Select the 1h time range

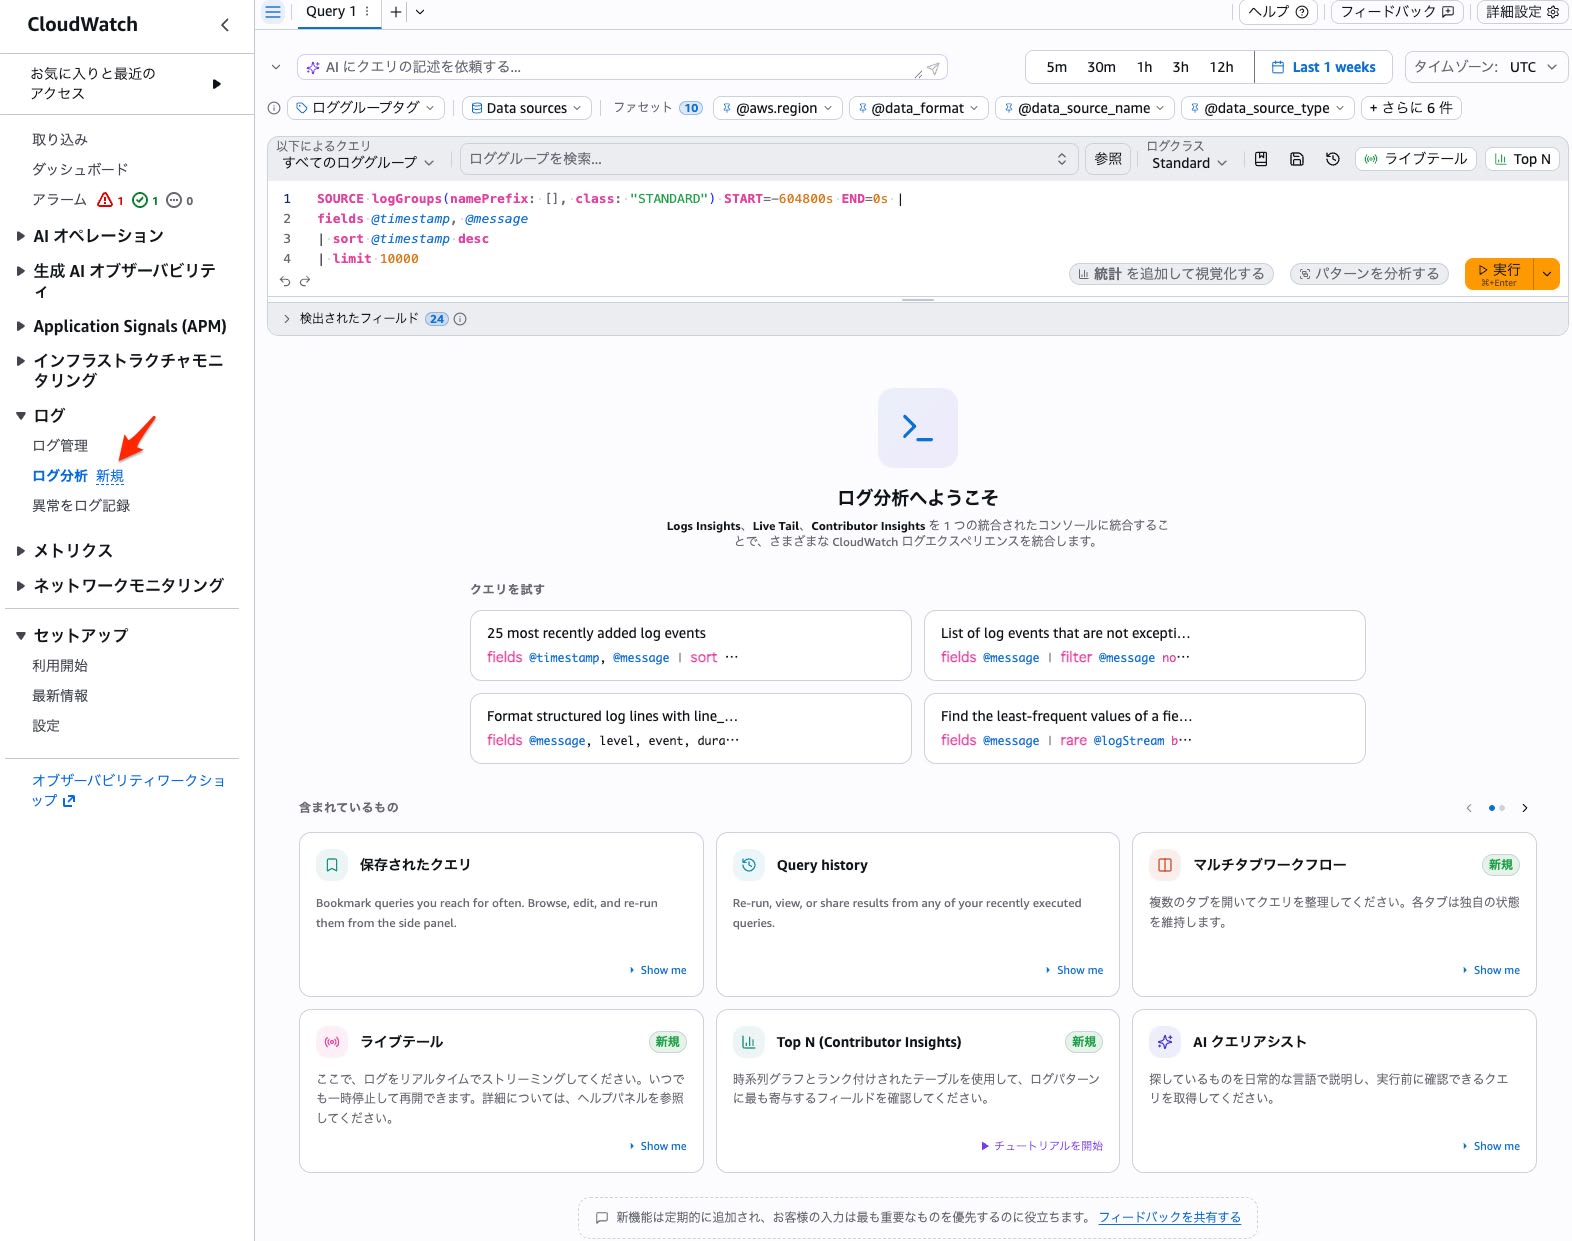click(x=1144, y=67)
